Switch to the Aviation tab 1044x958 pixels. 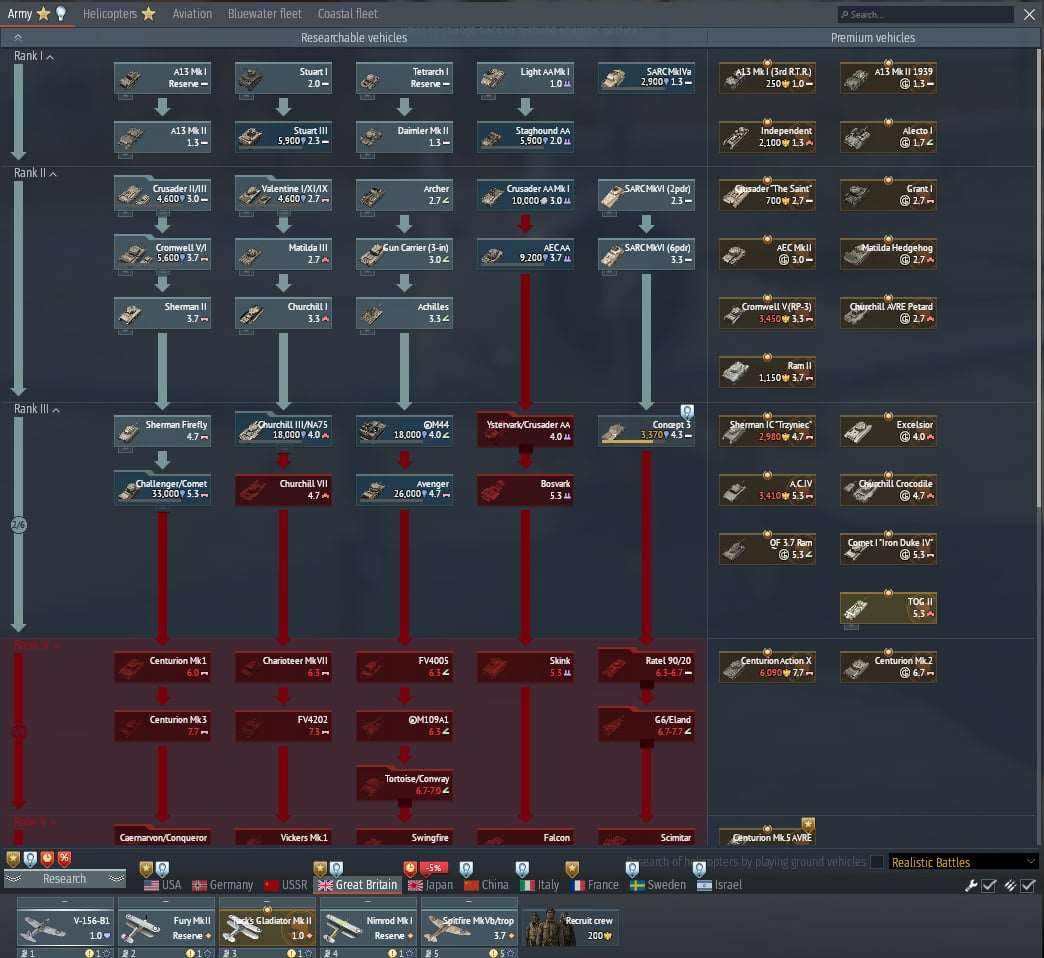tap(192, 13)
